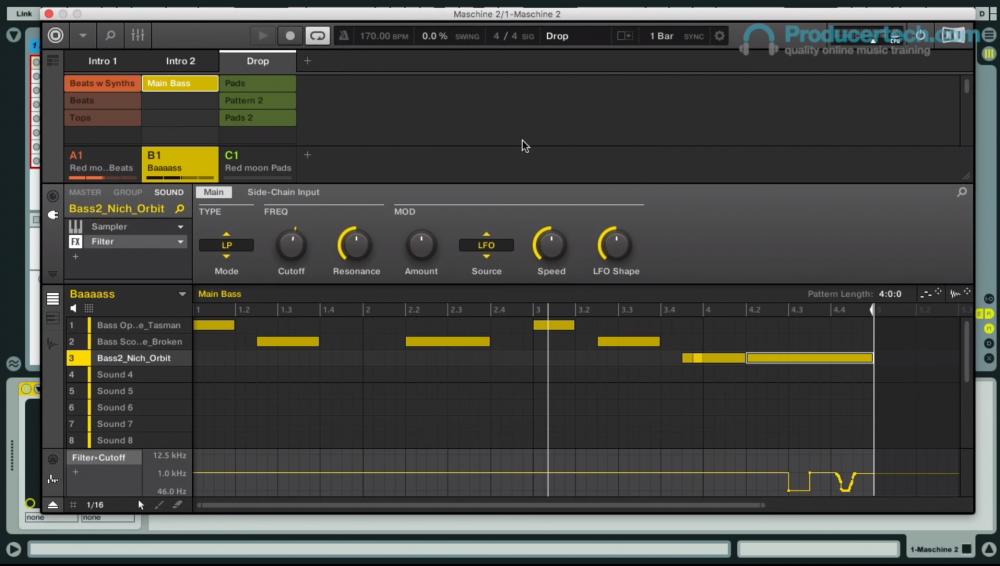Open the Baaaass group dropdown arrow
The image size is (1000, 566).
(182, 294)
